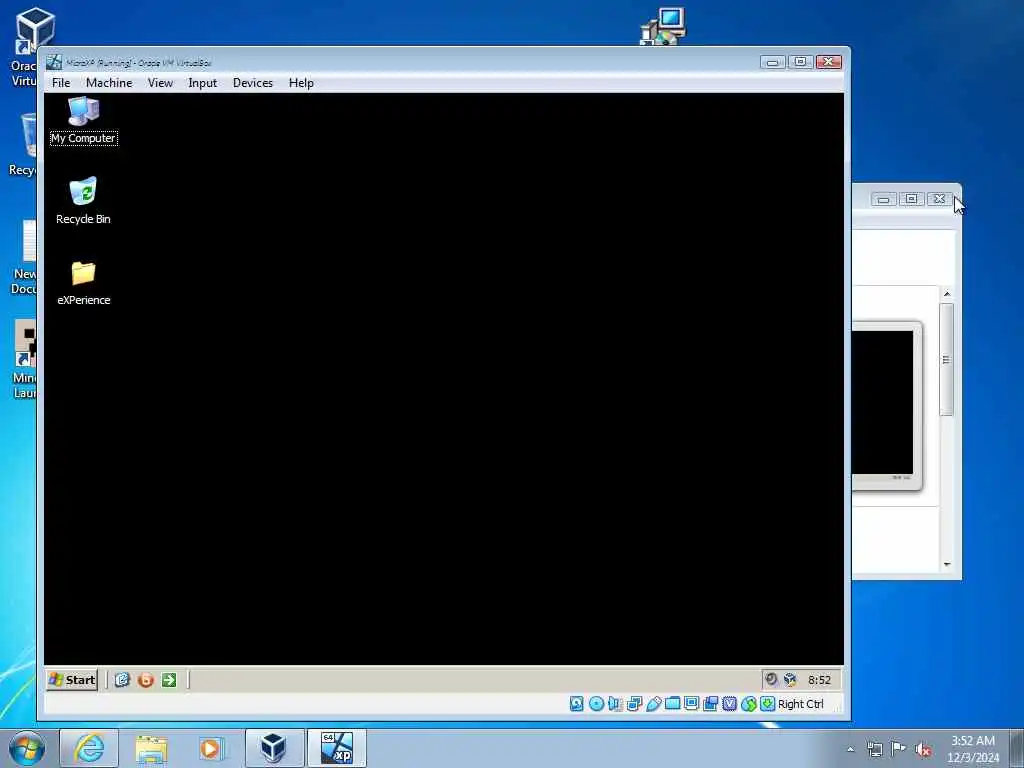The height and width of the screenshot is (768, 1024).
Task: Select the eXPerience folder icon
Action: 84,283
